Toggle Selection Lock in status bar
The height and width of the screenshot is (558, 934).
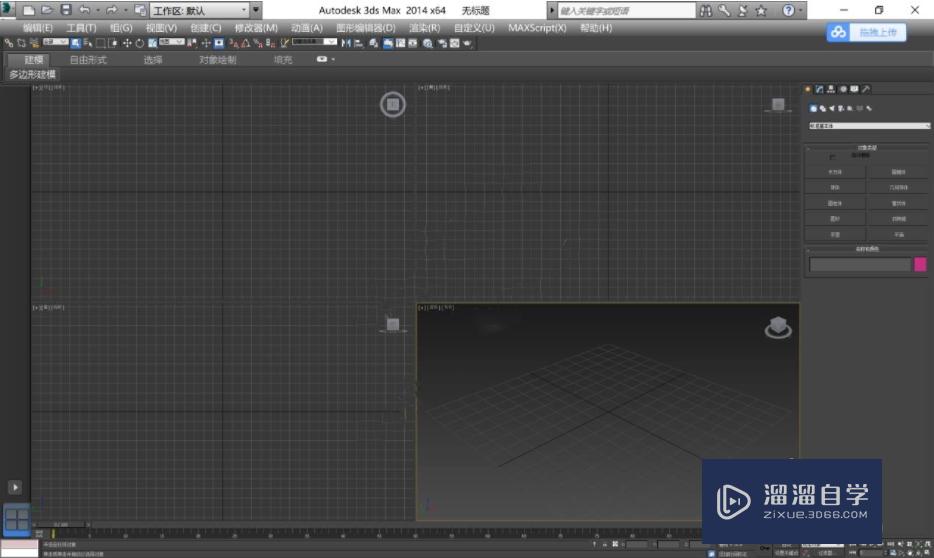pyautogui.click(x=605, y=544)
